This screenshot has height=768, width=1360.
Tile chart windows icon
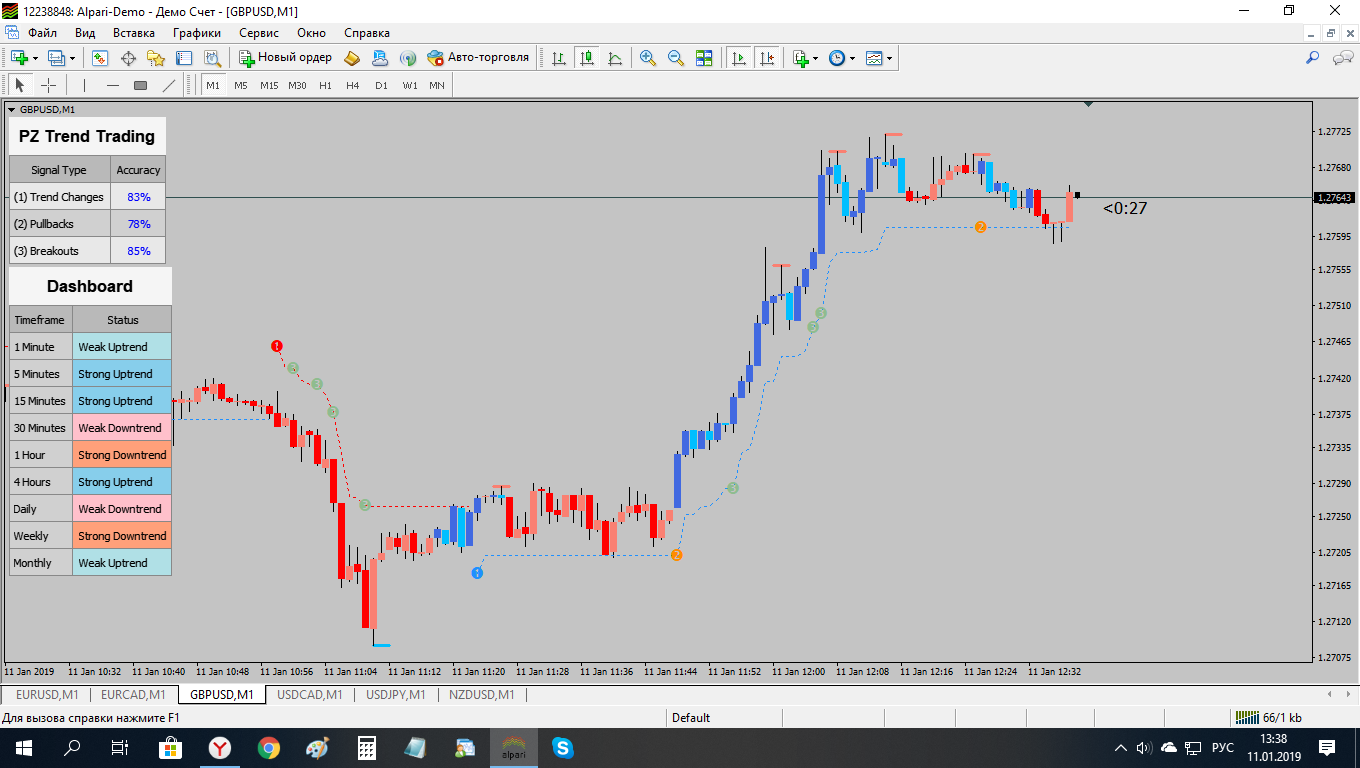(704, 58)
